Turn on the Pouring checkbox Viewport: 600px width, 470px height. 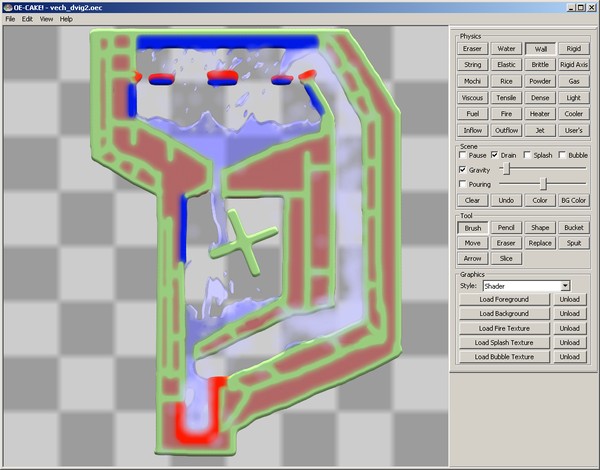(x=462, y=184)
